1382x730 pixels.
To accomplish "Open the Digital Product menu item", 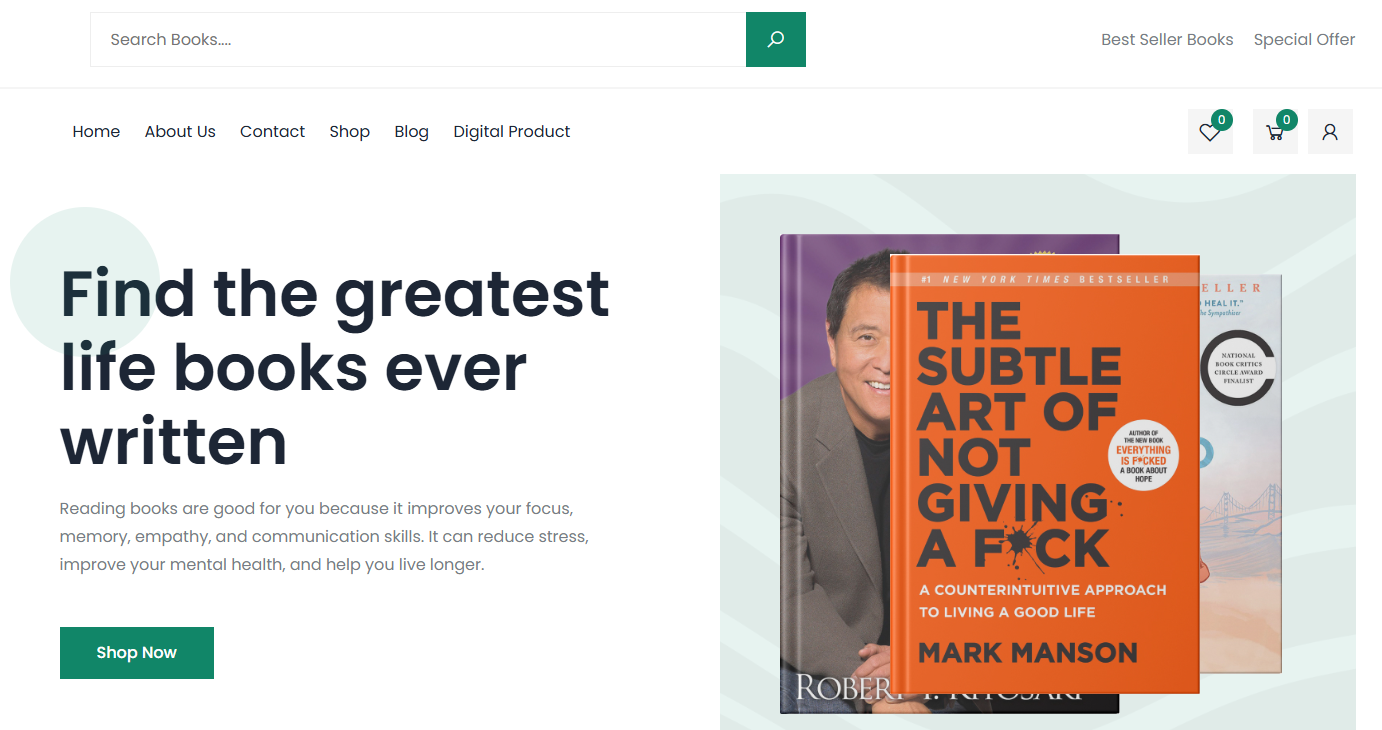I will (x=511, y=132).
